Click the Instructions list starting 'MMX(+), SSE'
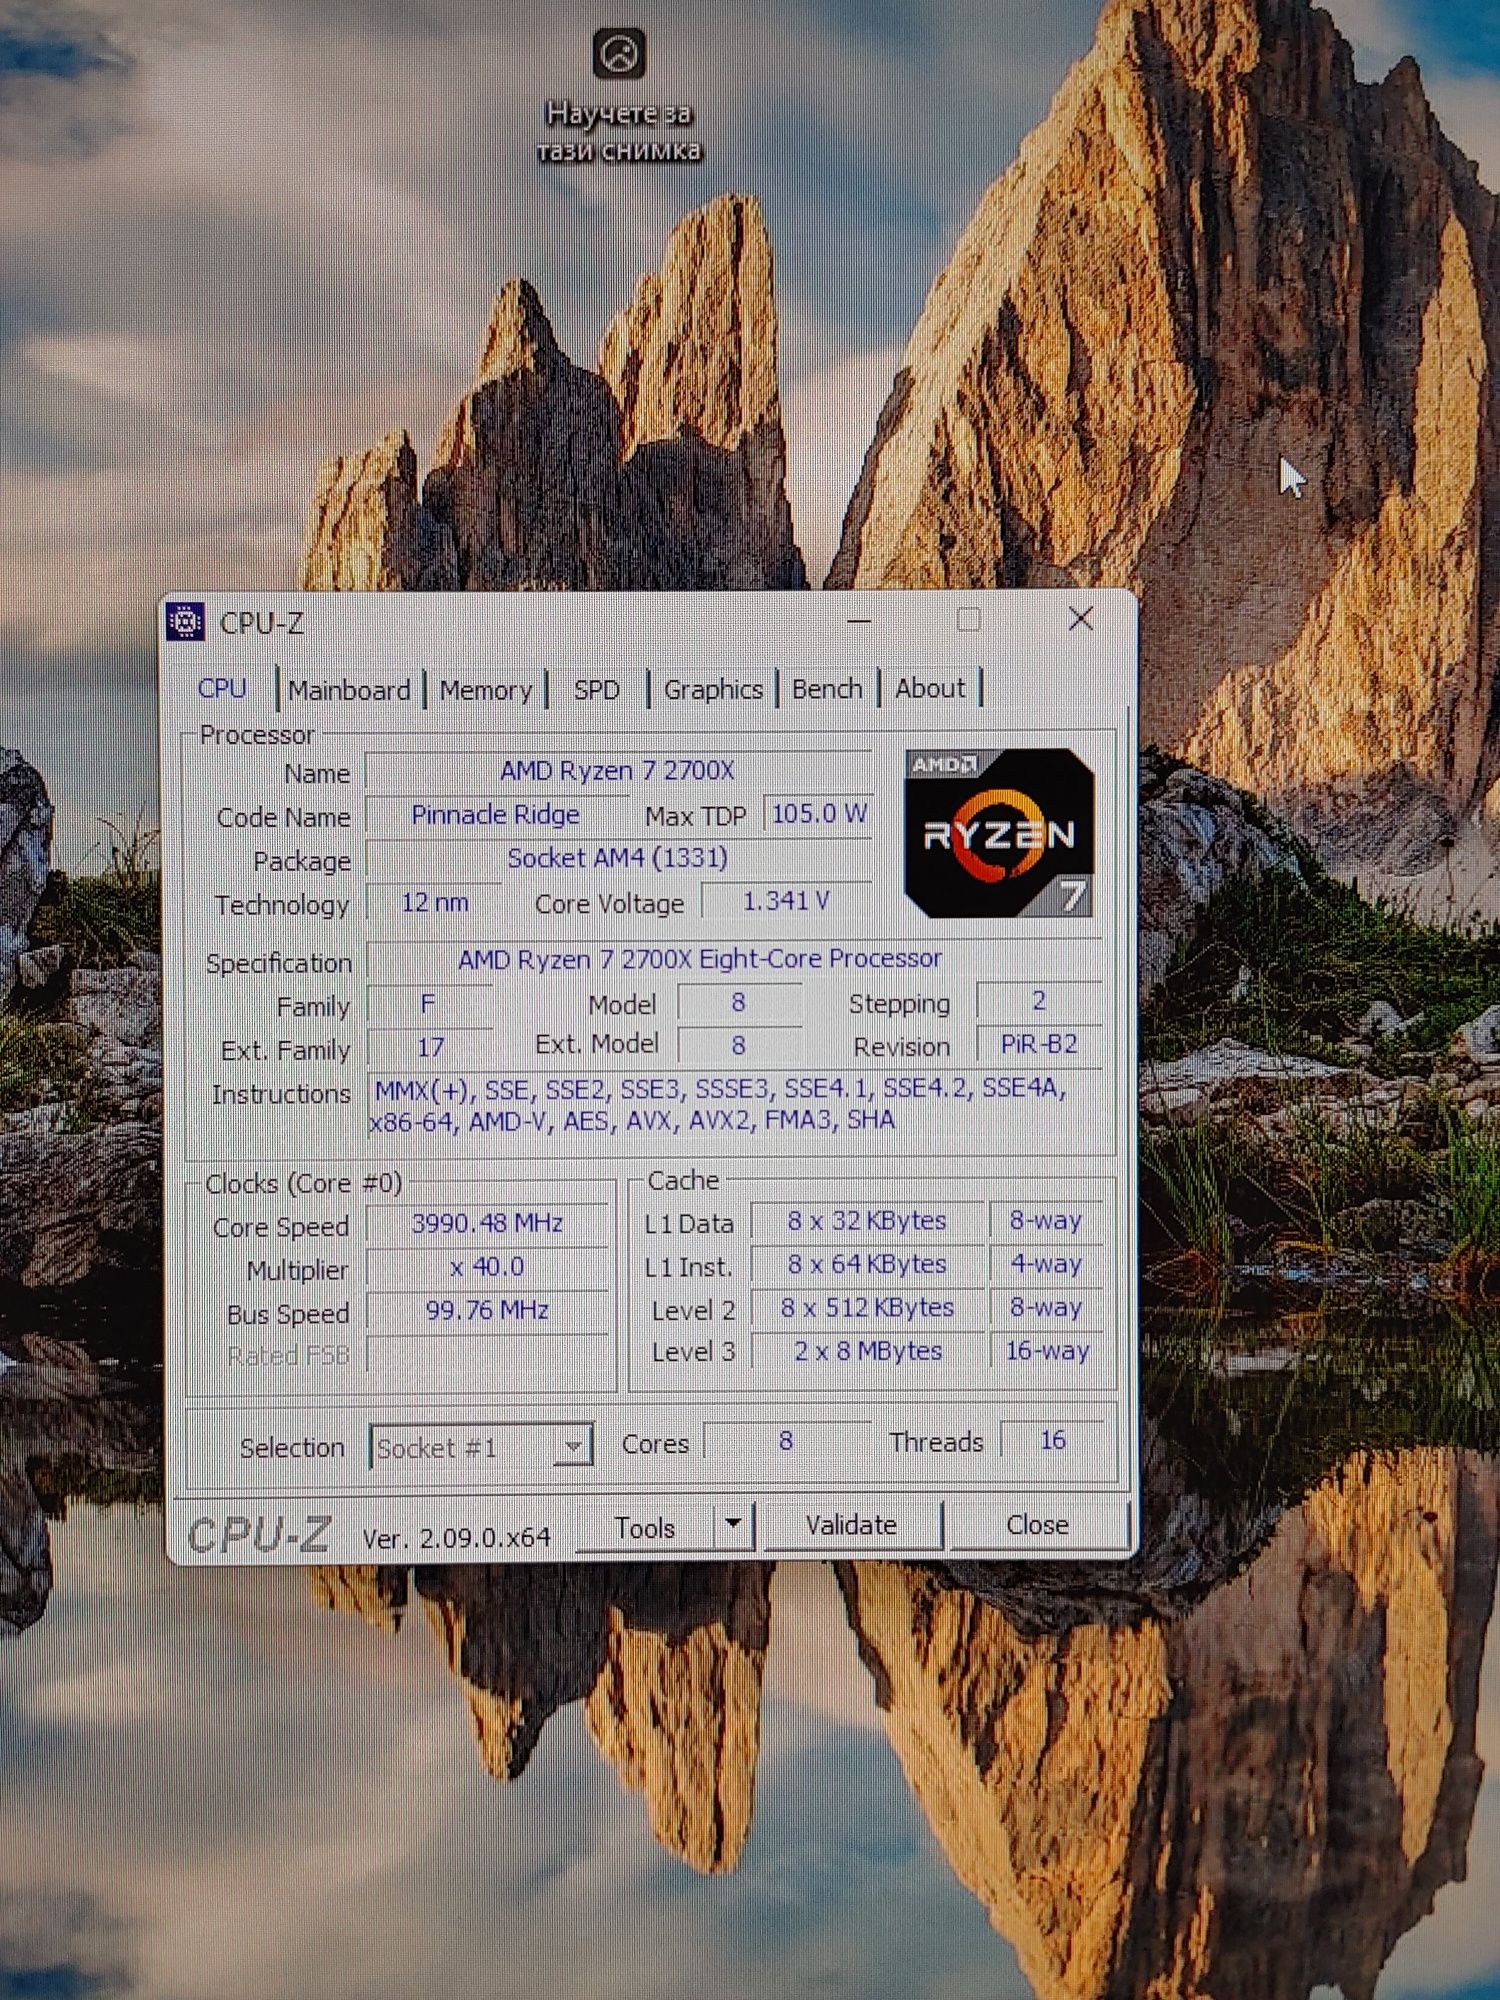This screenshot has width=1500, height=2000. pyautogui.click(x=735, y=1104)
